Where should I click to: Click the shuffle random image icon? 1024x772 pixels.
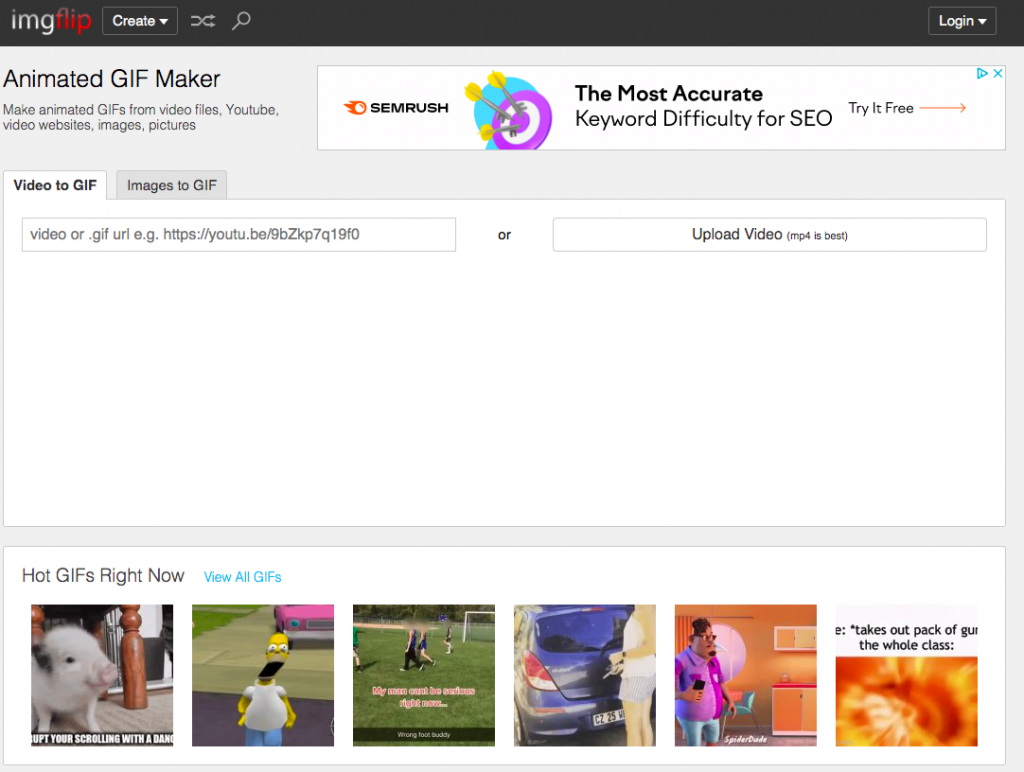(x=203, y=21)
